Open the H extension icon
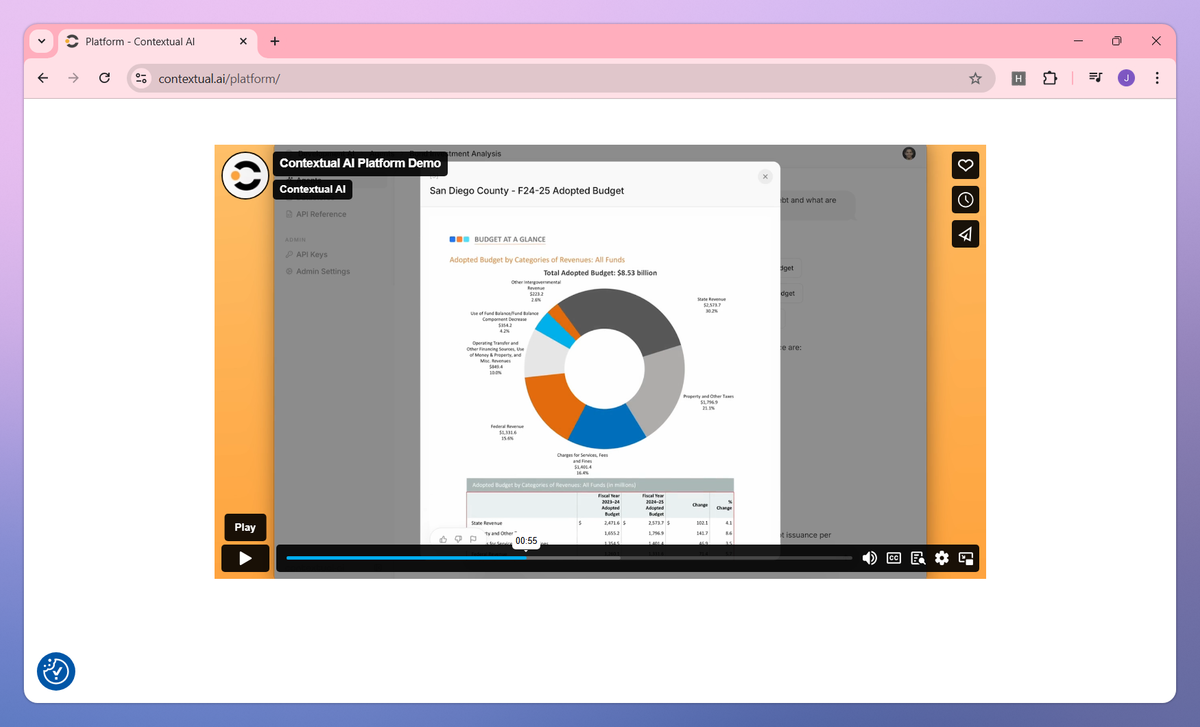 (x=1018, y=78)
